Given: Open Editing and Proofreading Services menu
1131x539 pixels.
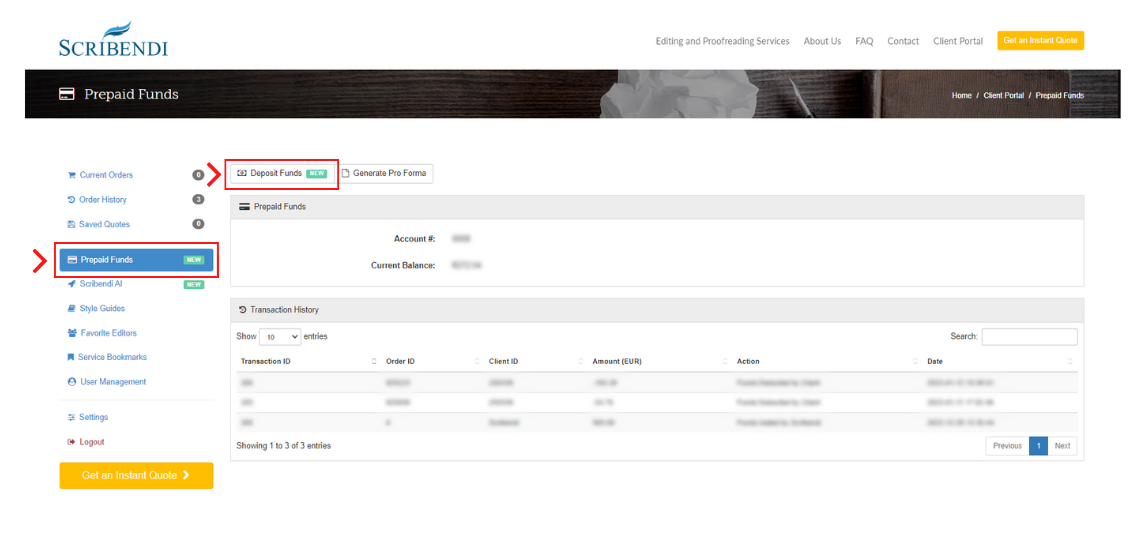Looking at the screenshot, I should [x=722, y=41].
